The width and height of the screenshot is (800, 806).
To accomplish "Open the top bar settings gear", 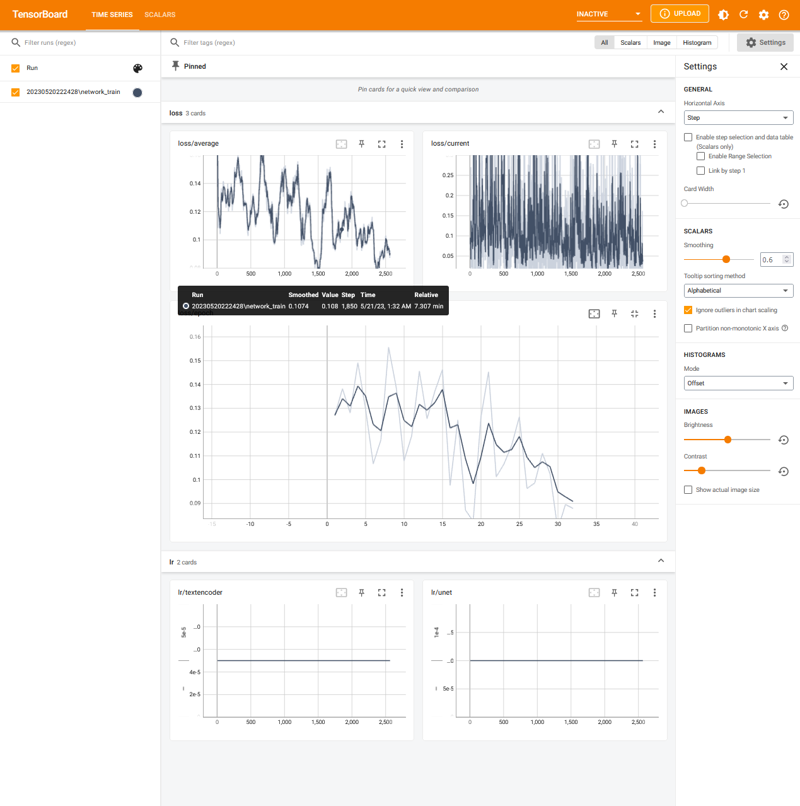I will [x=763, y=14].
